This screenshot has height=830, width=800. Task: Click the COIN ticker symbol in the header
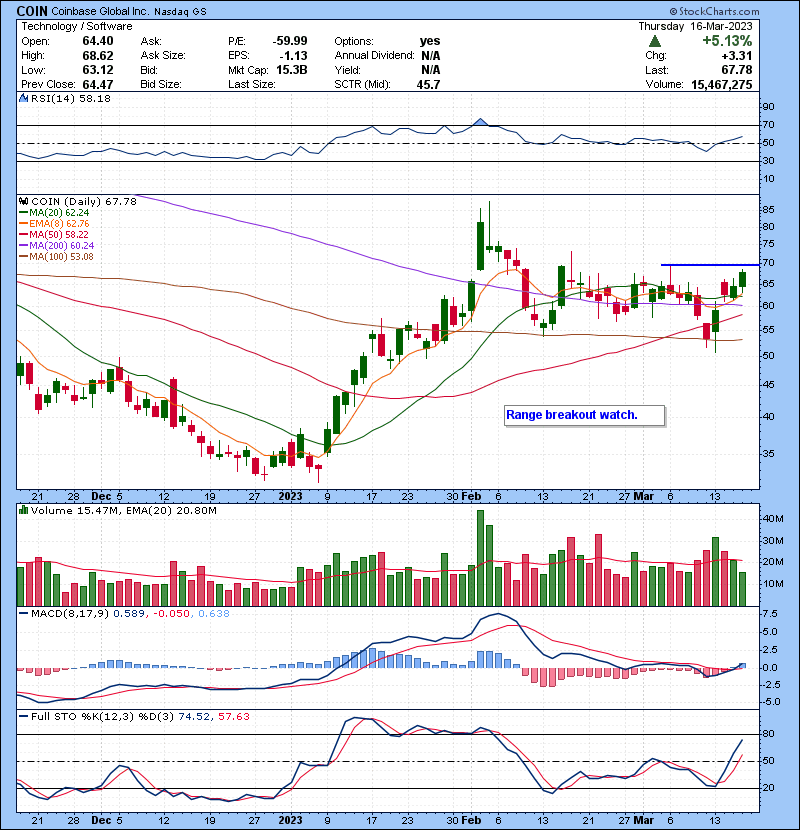coord(32,11)
